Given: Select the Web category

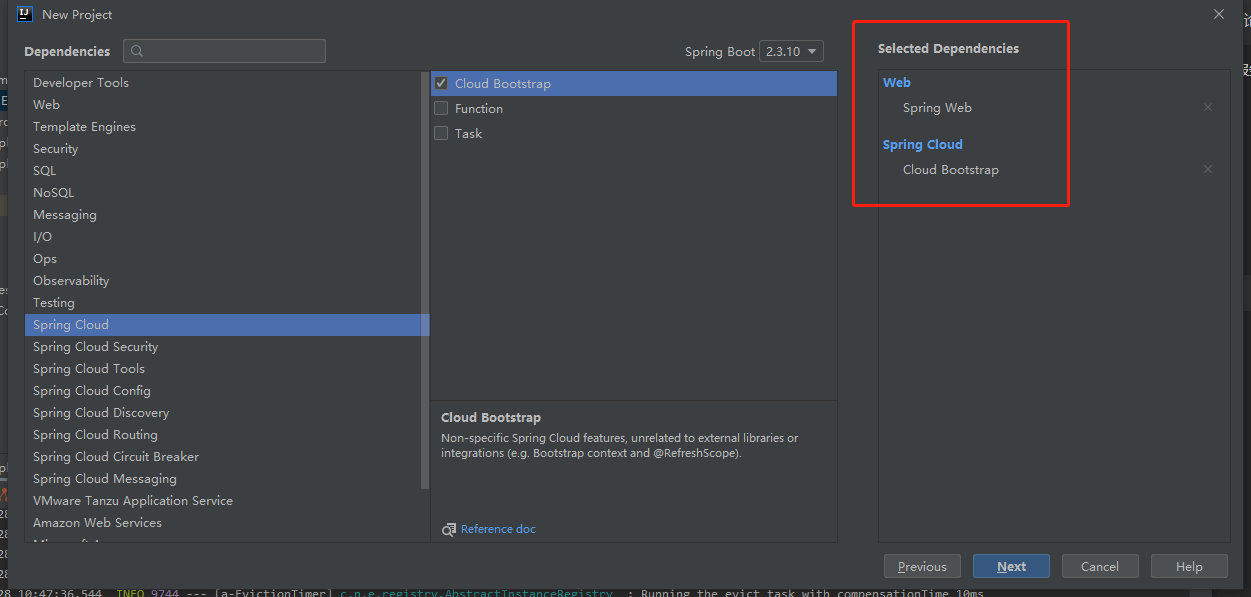Looking at the screenshot, I should point(223,105).
